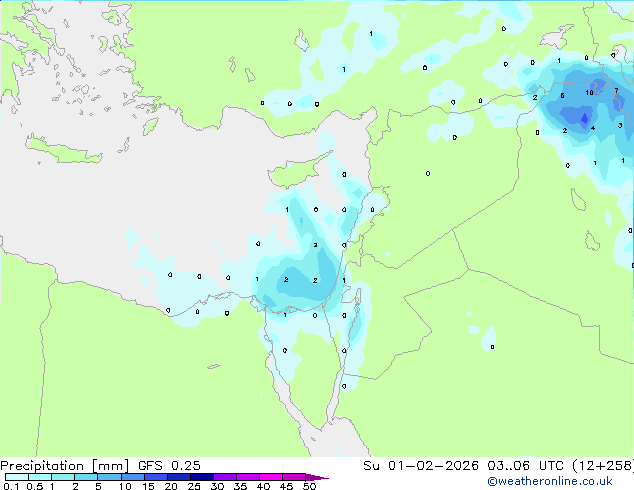
Task: Select the 40–45 magenta legend swatch
Action: (x=271, y=477)
